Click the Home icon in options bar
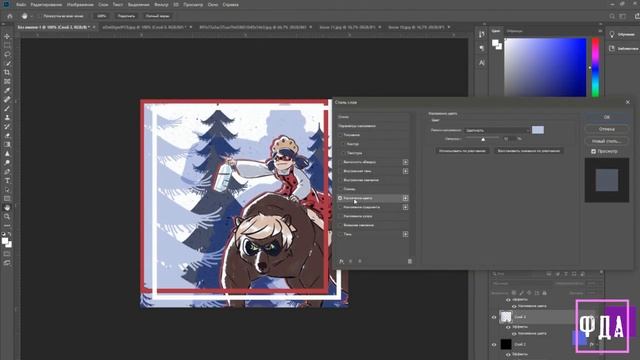Viewport: 640px width, 360px height. point(10,16)
